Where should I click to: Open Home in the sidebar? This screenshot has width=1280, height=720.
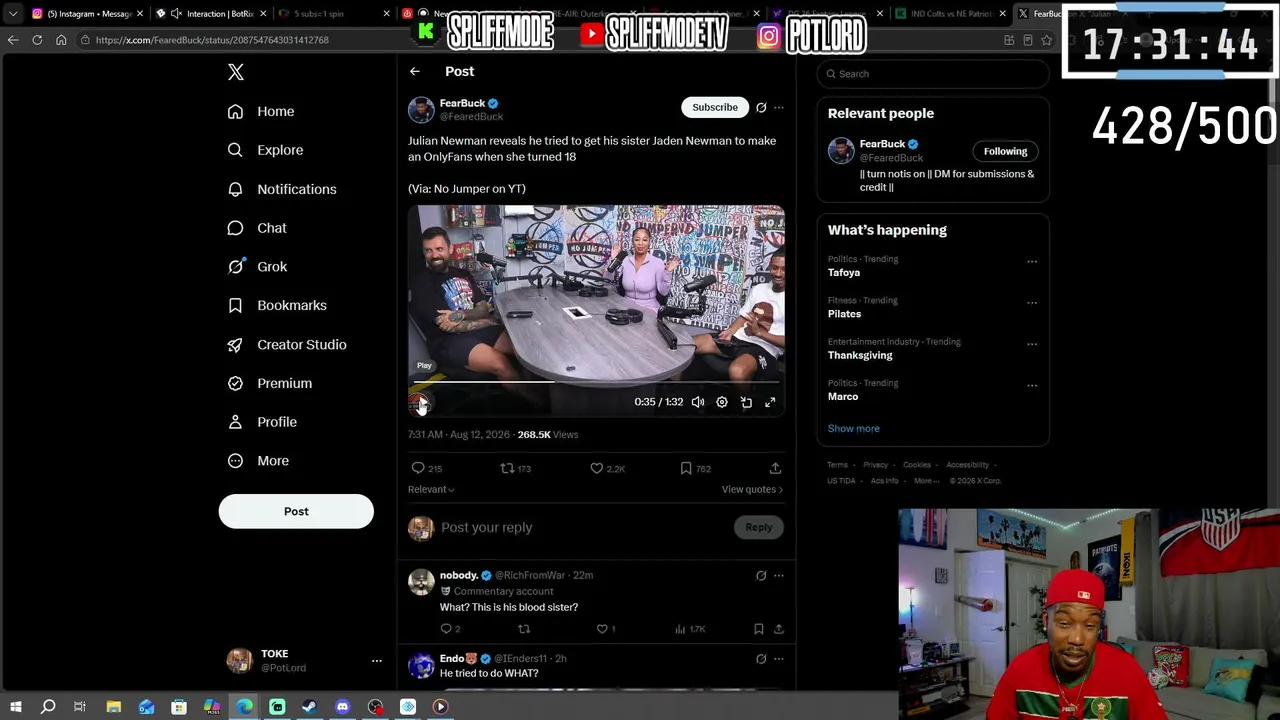[261, 111]
